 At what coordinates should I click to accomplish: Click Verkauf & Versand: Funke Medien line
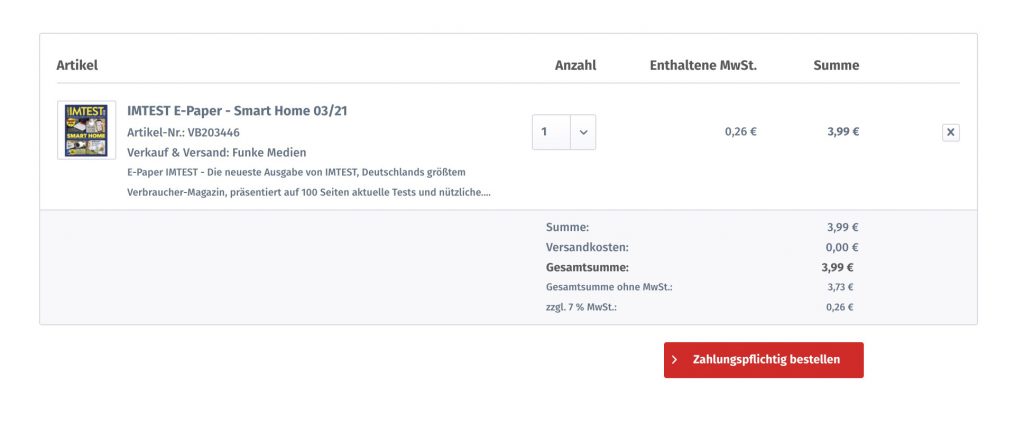coord(217,153)
